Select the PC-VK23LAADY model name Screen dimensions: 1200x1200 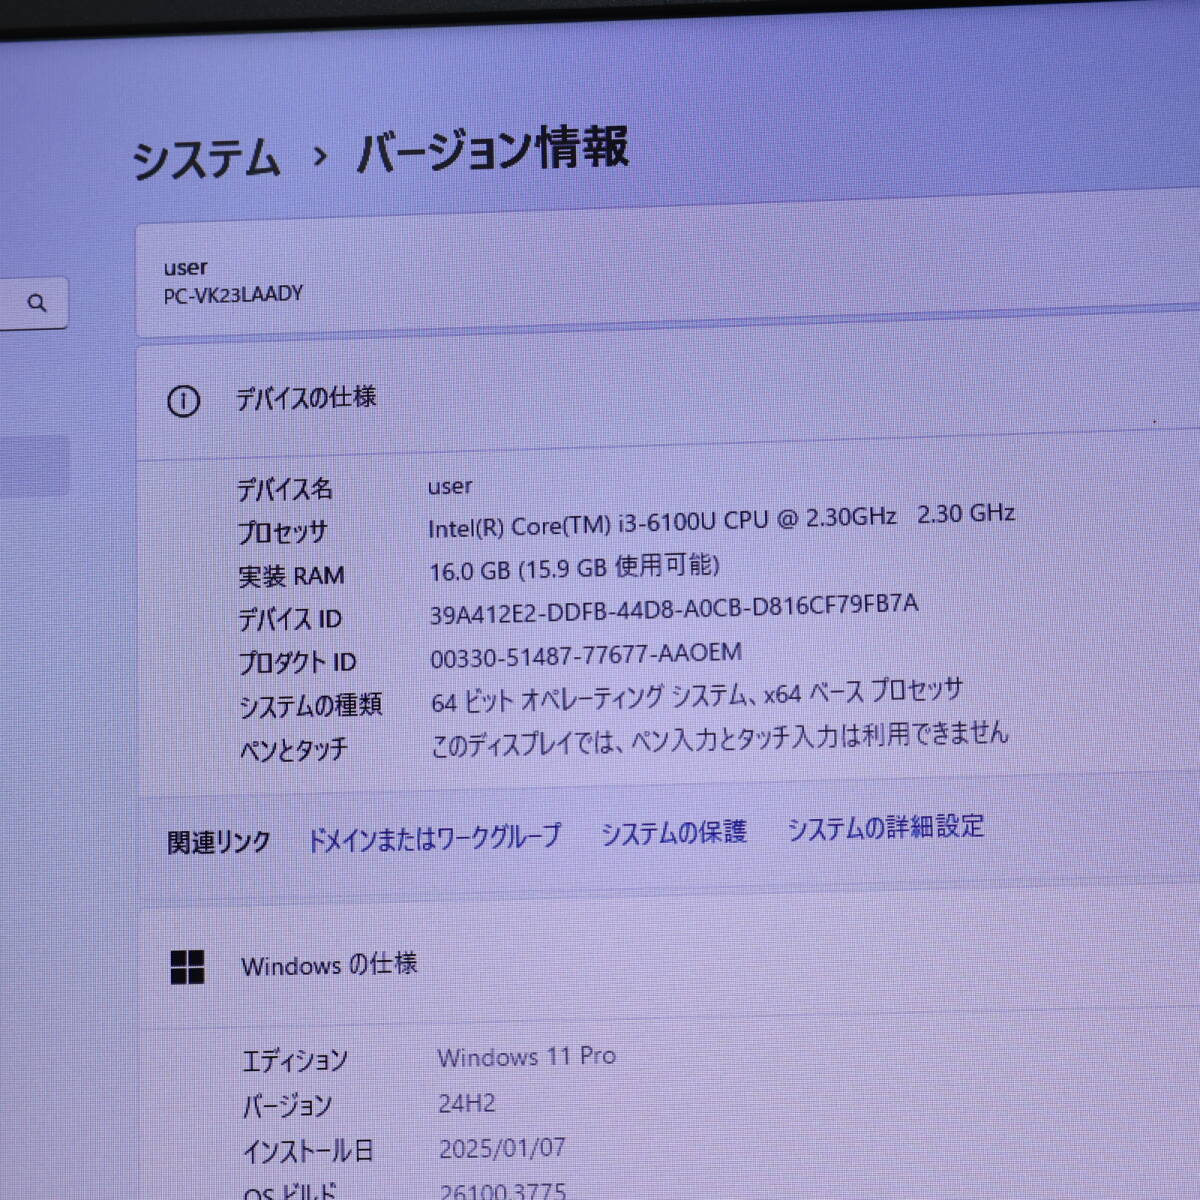[x=233, y=295]
